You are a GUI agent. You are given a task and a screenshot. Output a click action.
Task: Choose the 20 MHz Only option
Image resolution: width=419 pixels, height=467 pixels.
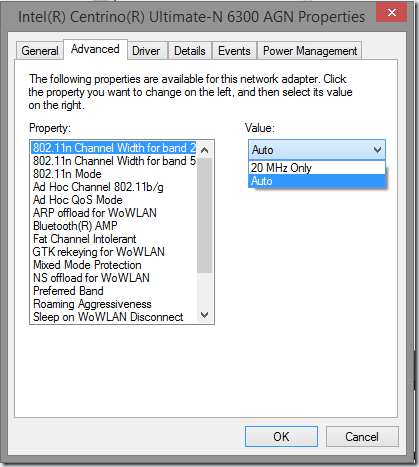click(317, 168)
